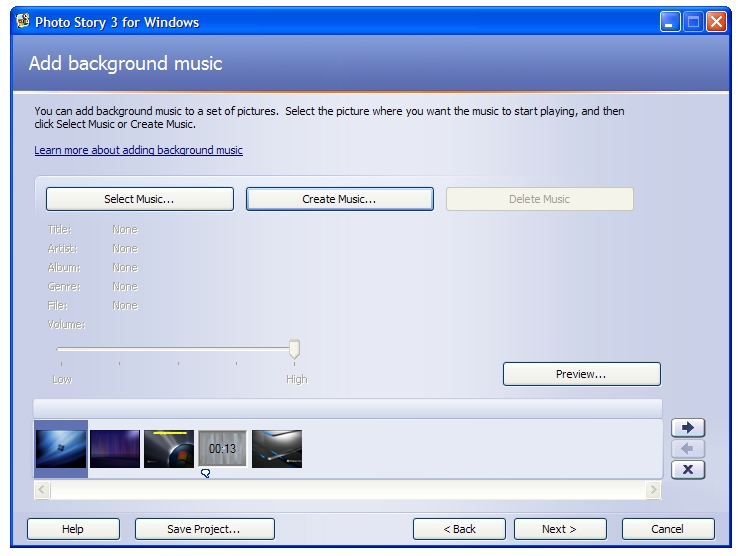The width and height of the screenshot is (738, 556).
Task: Click the 'Low' volume label
Action: point(62,379)
